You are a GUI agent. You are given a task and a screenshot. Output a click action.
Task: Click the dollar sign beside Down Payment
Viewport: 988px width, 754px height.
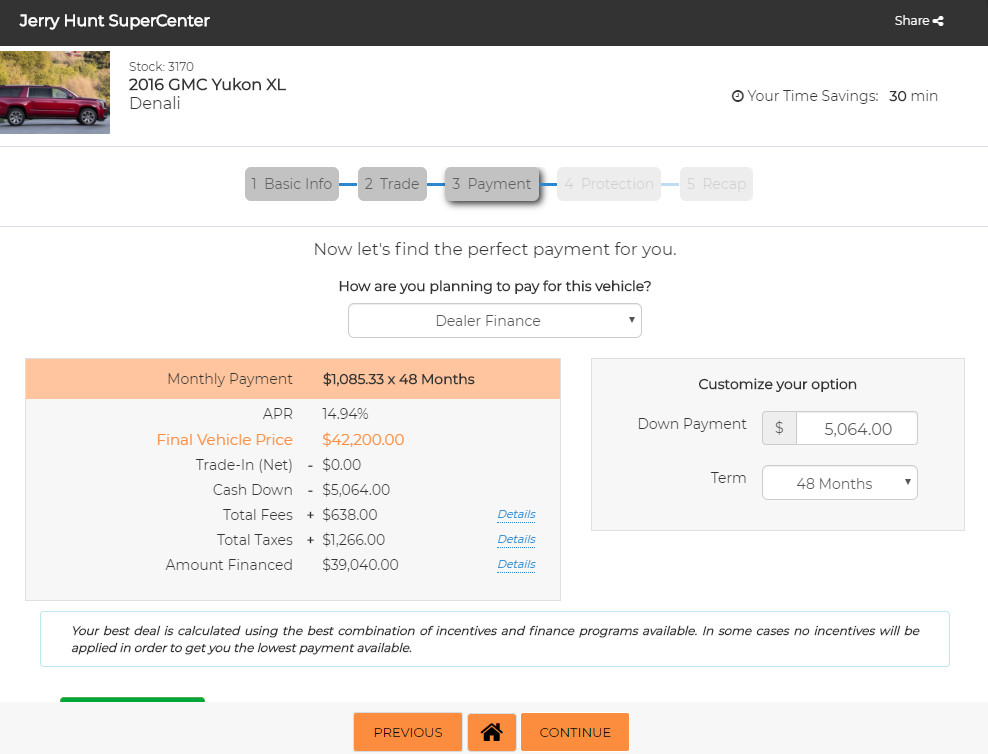point(779,428)
